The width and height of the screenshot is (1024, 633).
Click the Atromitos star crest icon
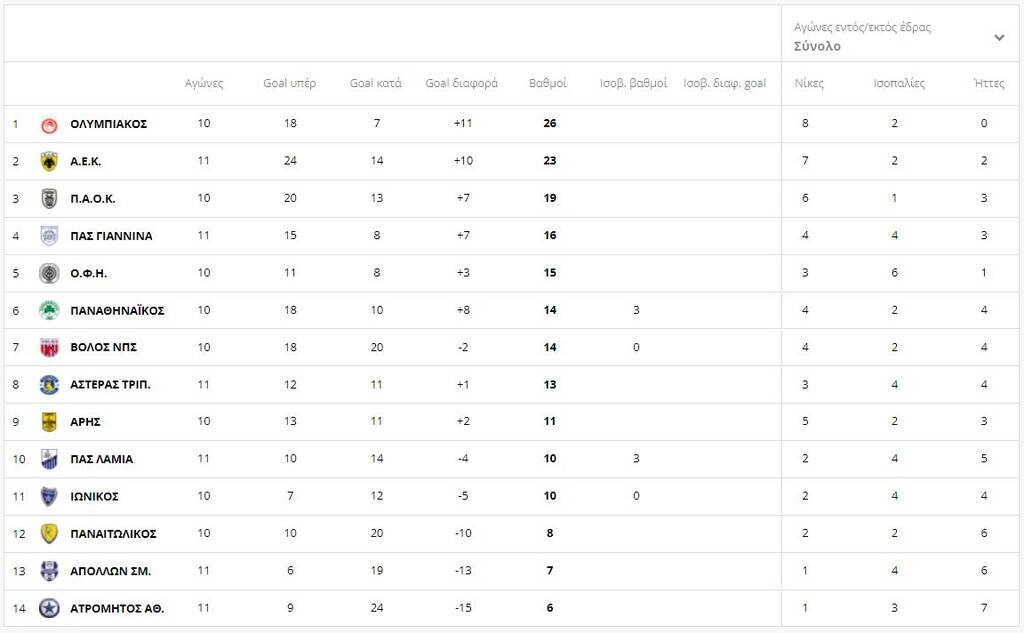(49, 608)
